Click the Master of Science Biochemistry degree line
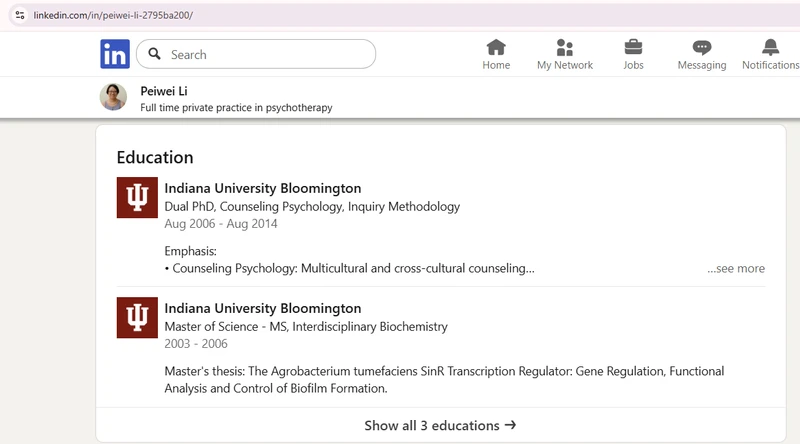800x444 pixels. tap(306, 327)
